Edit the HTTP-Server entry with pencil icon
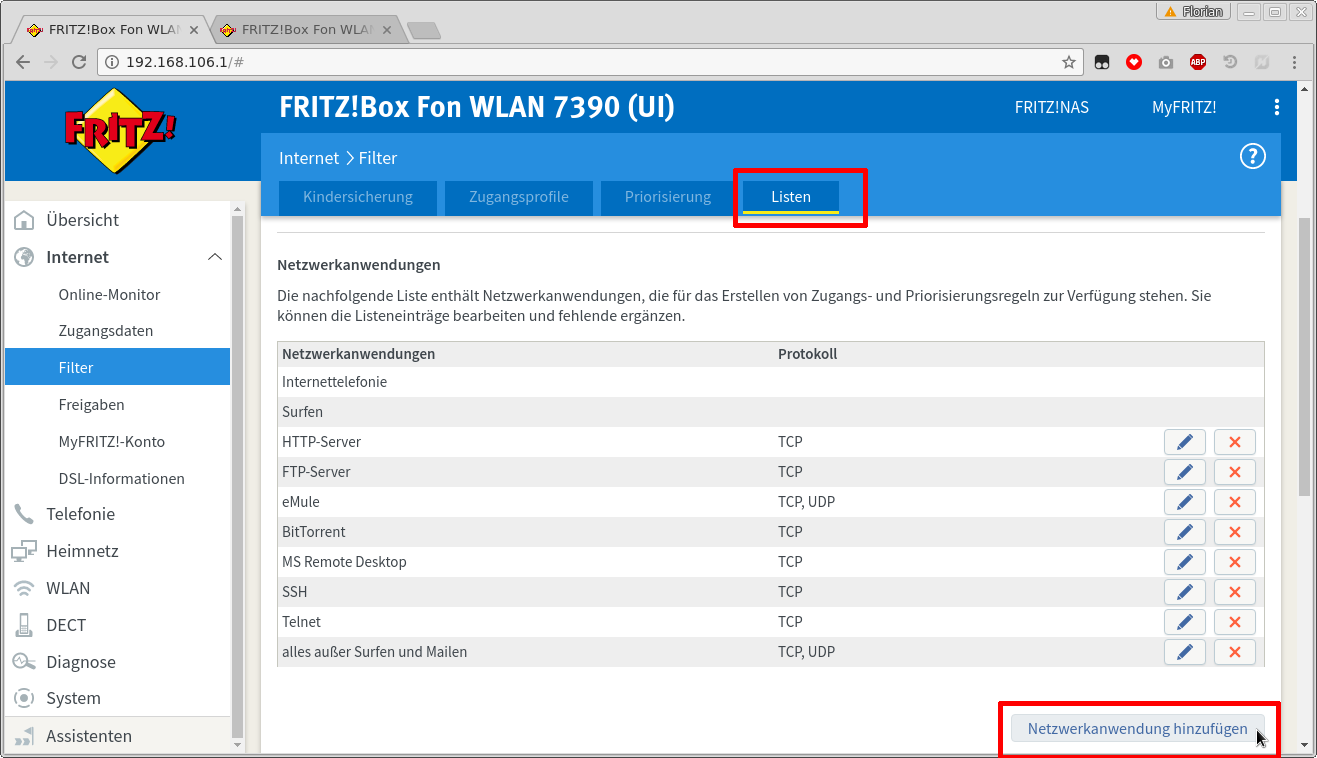The image size is (1317, 758). click(x=1184, y=442)
